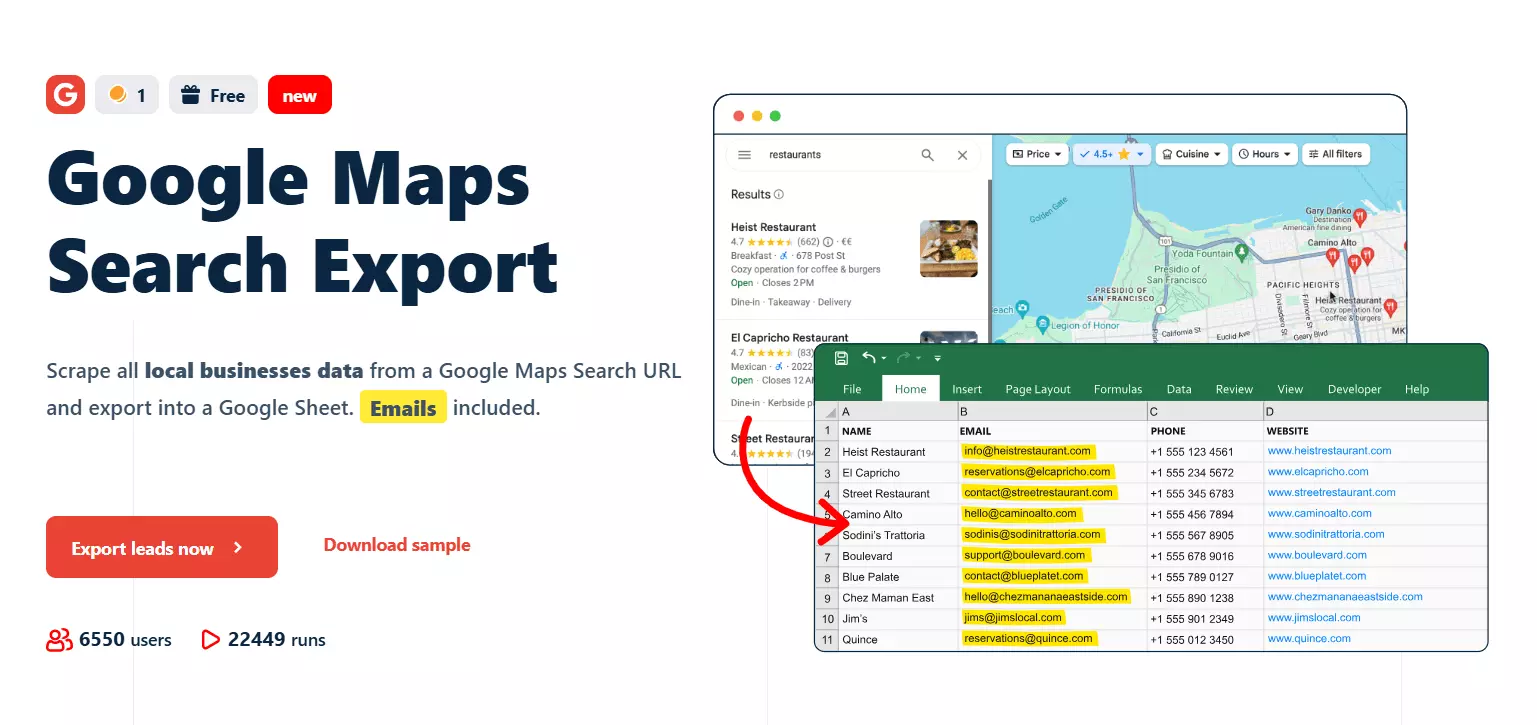Switch to the Insert ribbon tab
Image resolution: width=1537 pixels, height=725 pixels.
coord(967,389)
